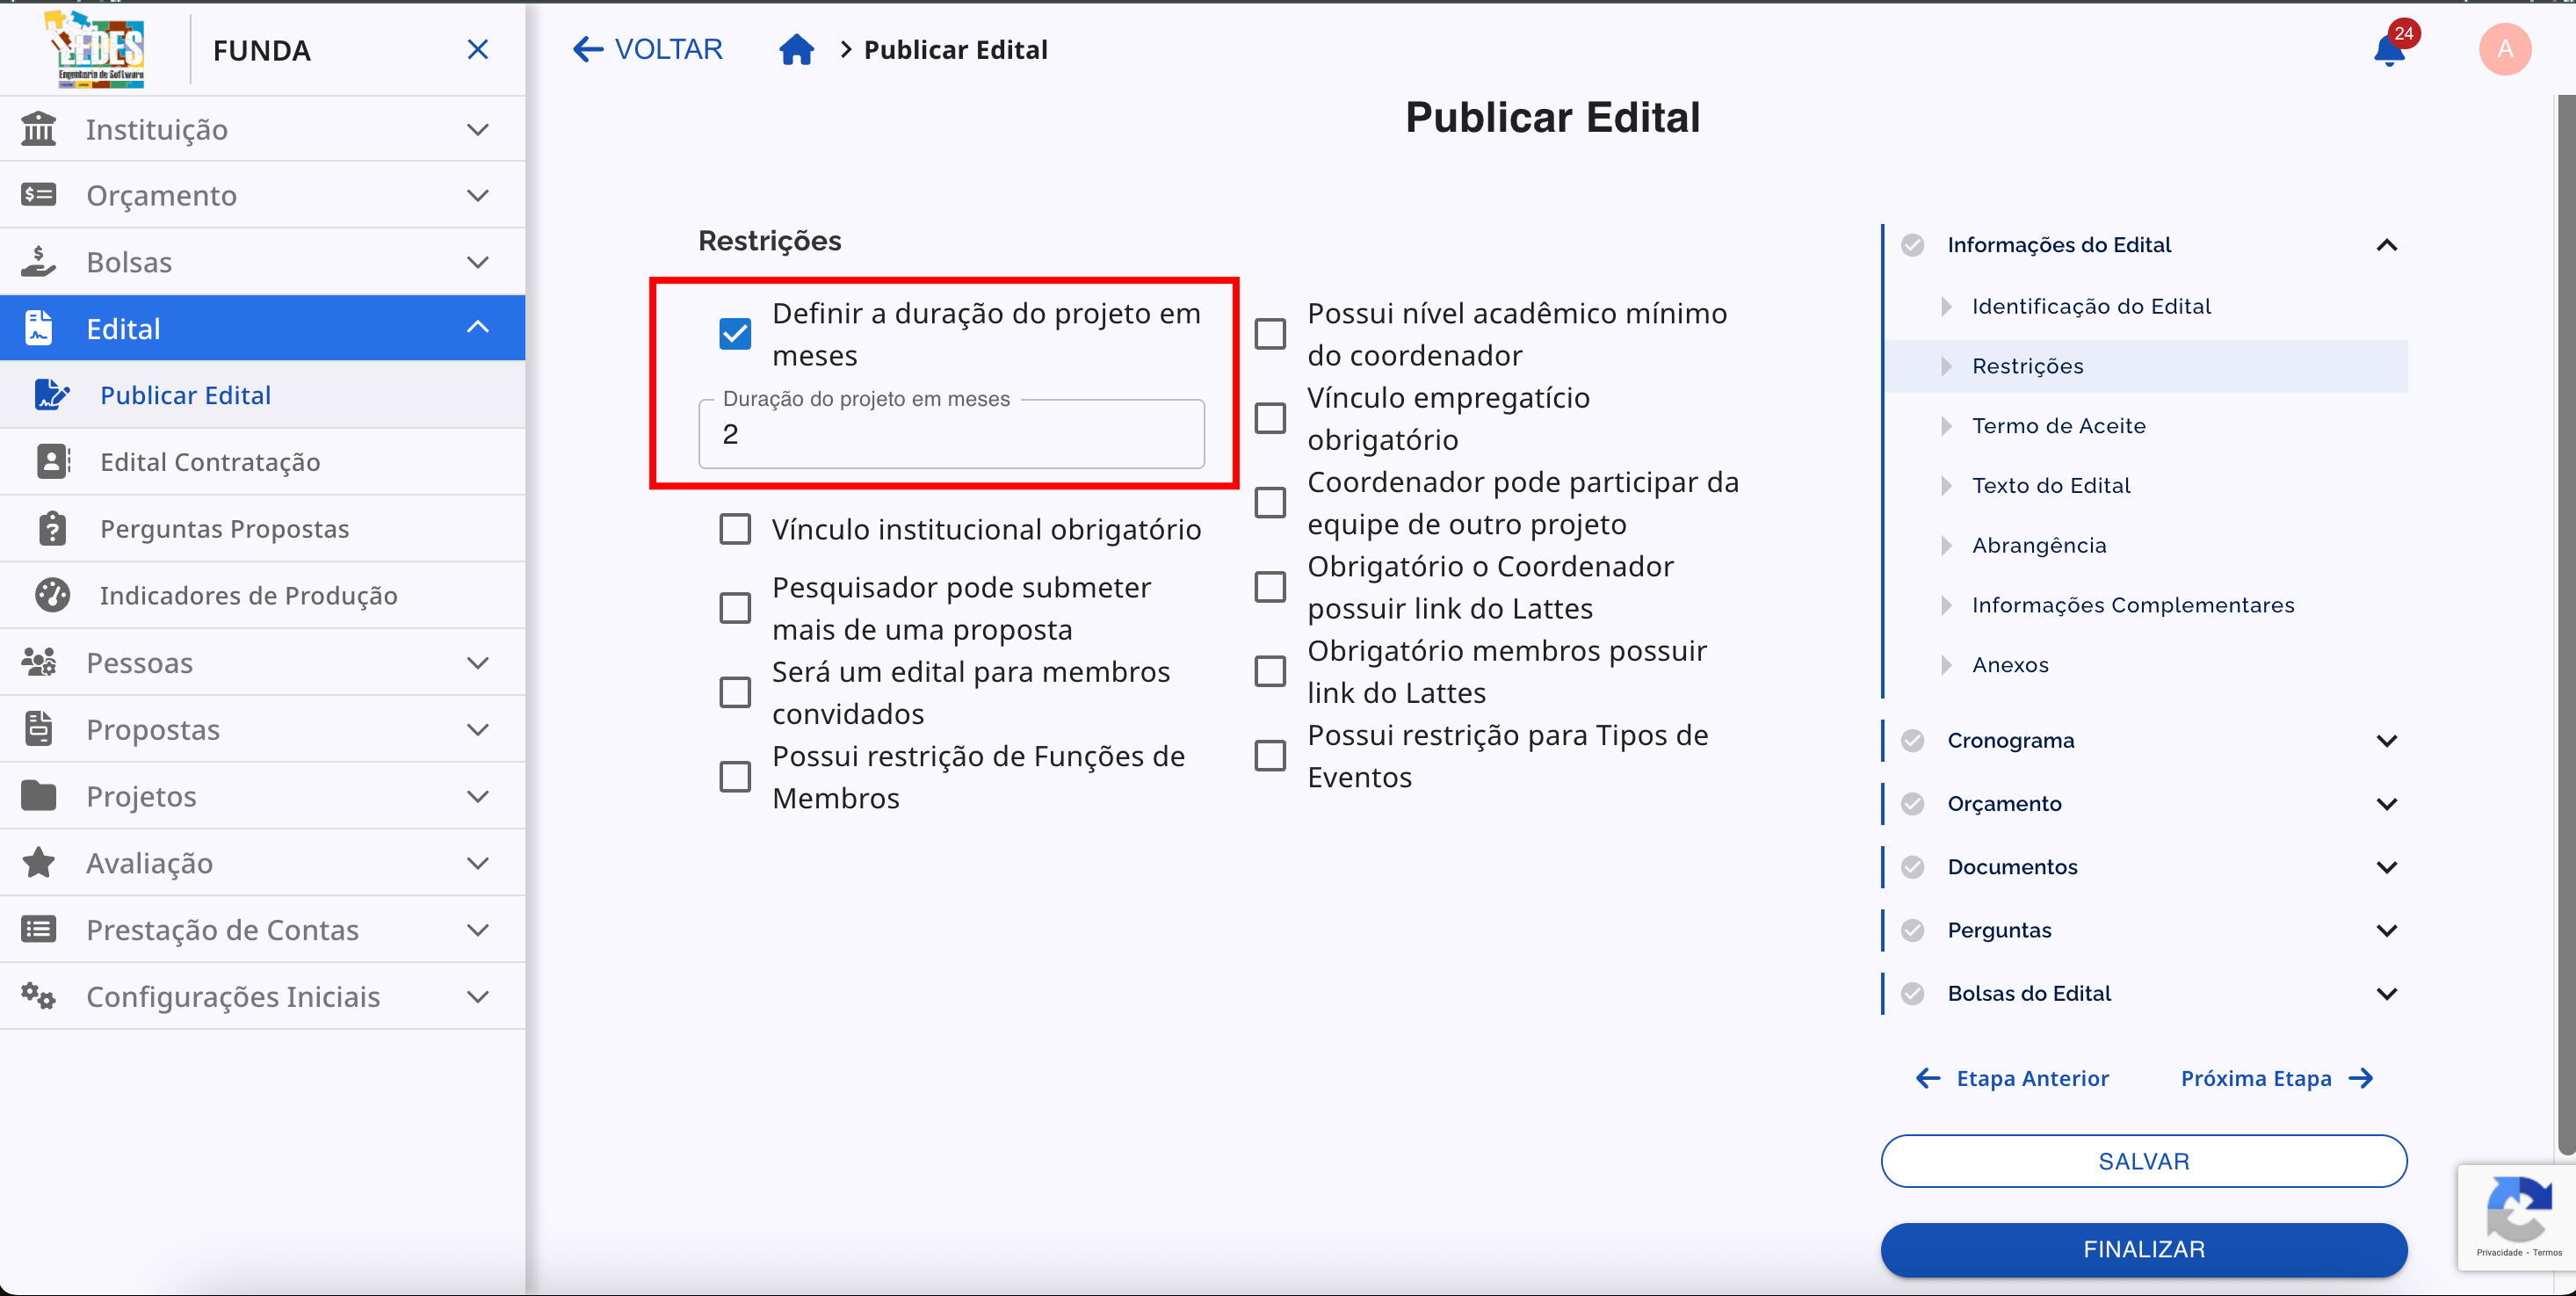The width and height of the screenshot is (2576, 1296).
Task: Open the notifications bell icon
Action: [2388, 49]
